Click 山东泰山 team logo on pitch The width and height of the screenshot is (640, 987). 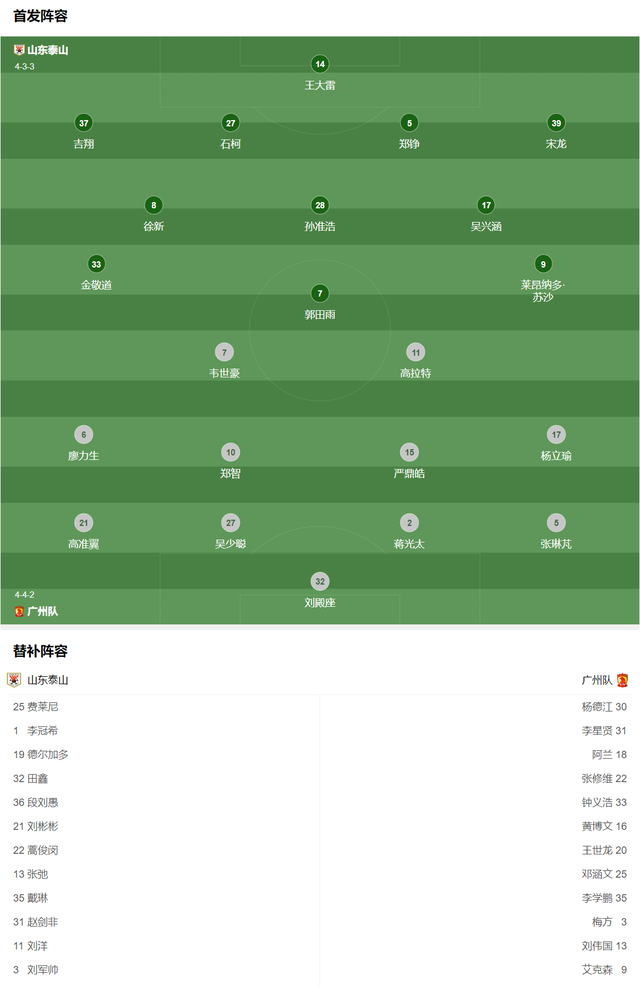click(19, 50)
